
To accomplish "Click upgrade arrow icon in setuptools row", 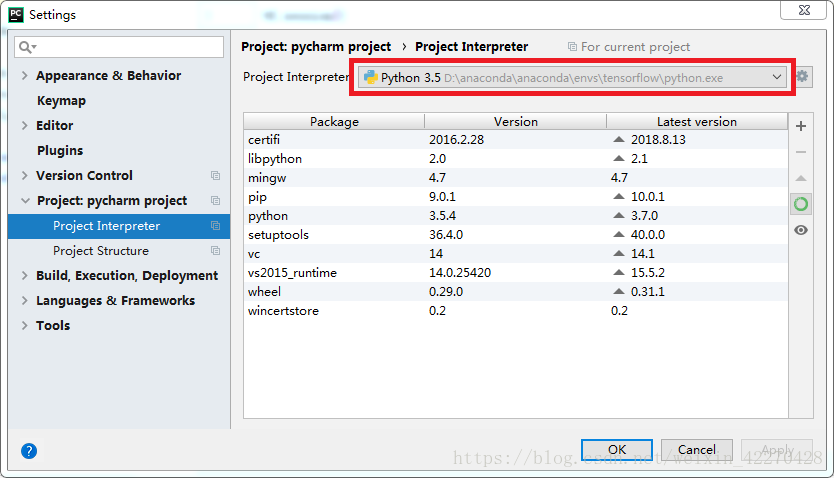I will click(619, 234).
